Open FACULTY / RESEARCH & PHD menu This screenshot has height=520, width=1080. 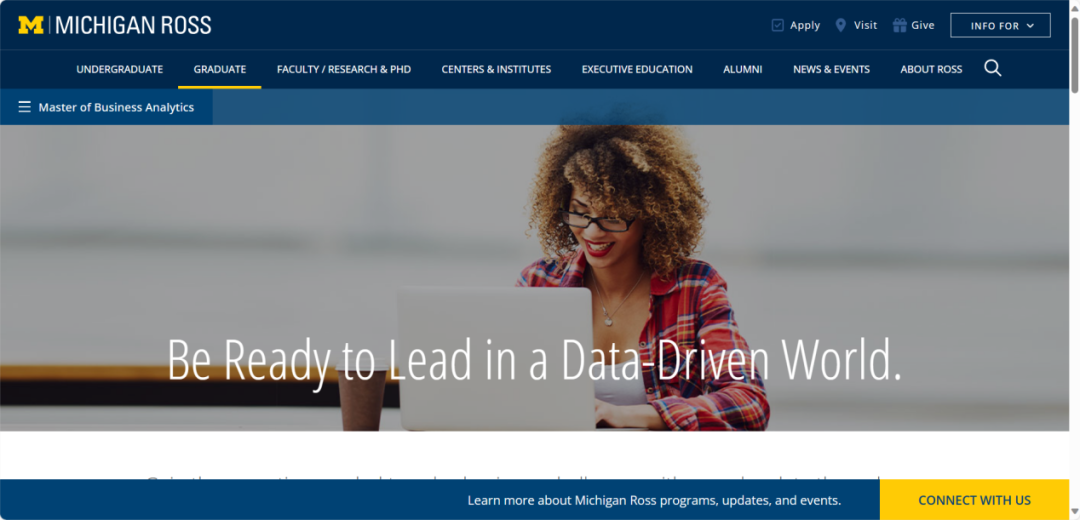pyautogui.click(x=344, y=69)
